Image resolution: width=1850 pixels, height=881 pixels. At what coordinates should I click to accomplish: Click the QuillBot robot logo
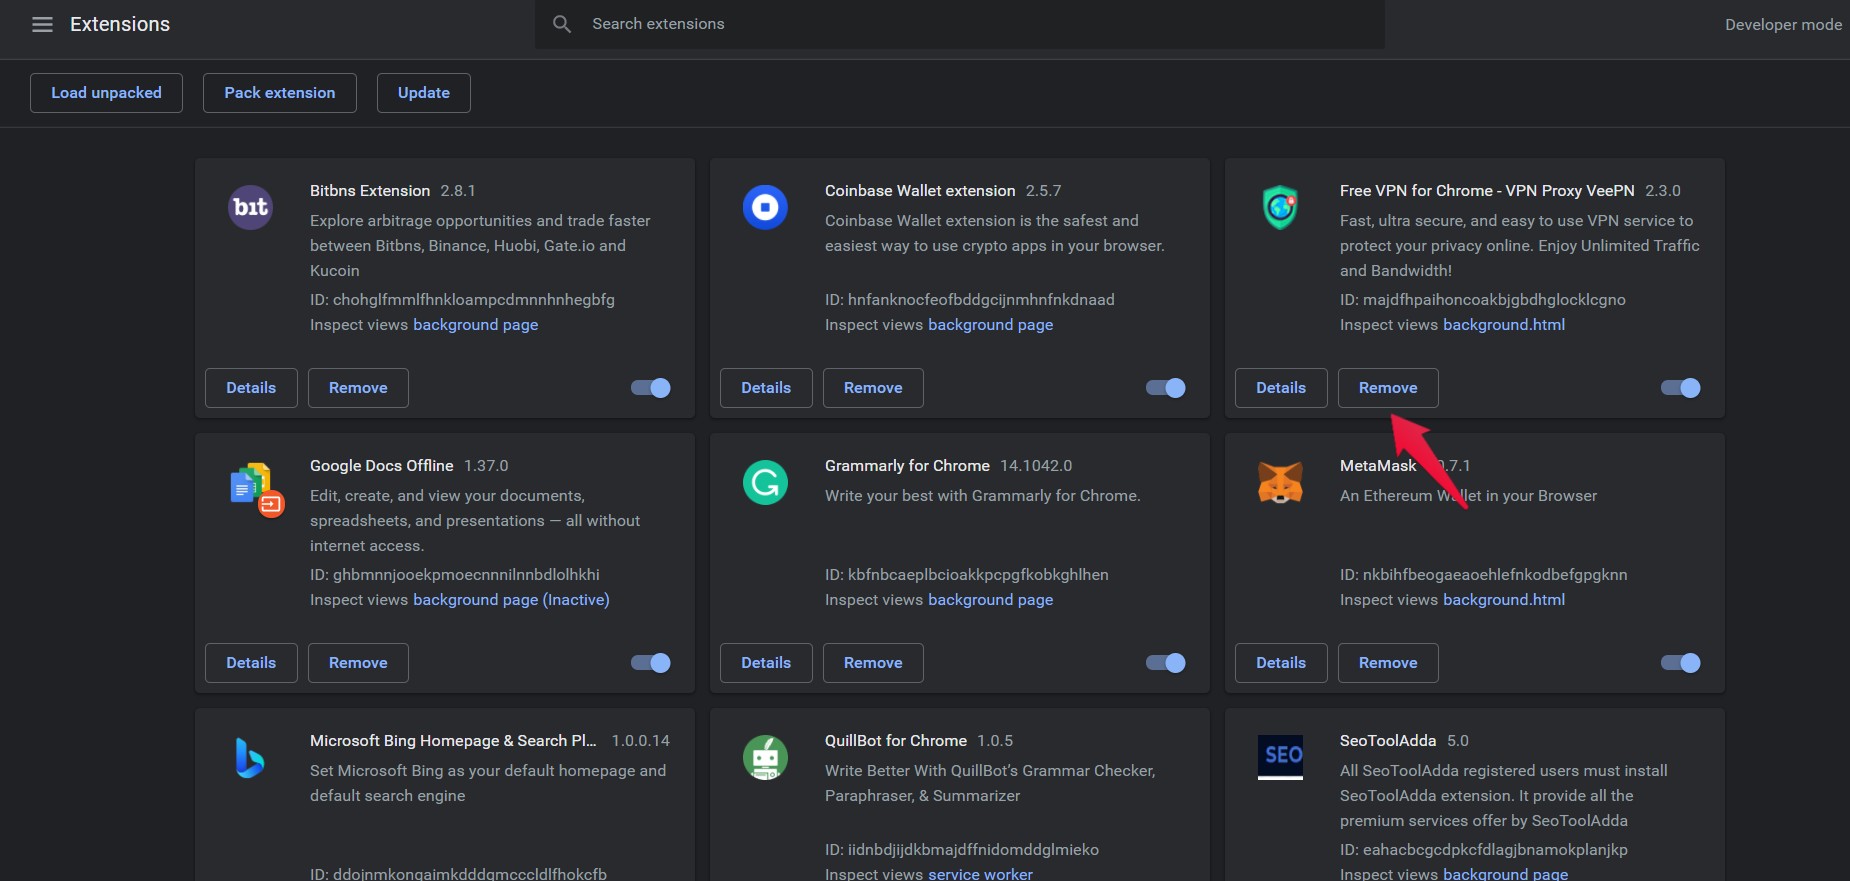(765, 758)
